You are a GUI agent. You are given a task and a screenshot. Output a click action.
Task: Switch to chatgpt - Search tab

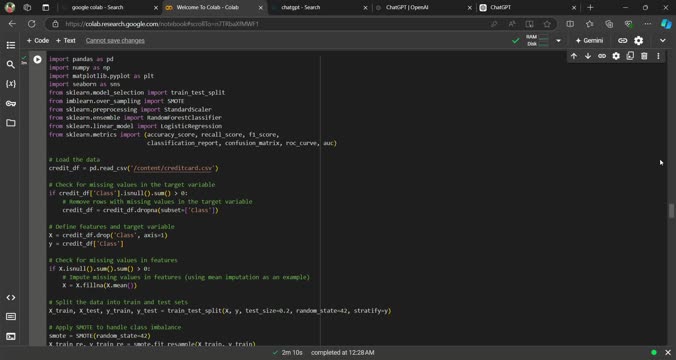point(320,7)
